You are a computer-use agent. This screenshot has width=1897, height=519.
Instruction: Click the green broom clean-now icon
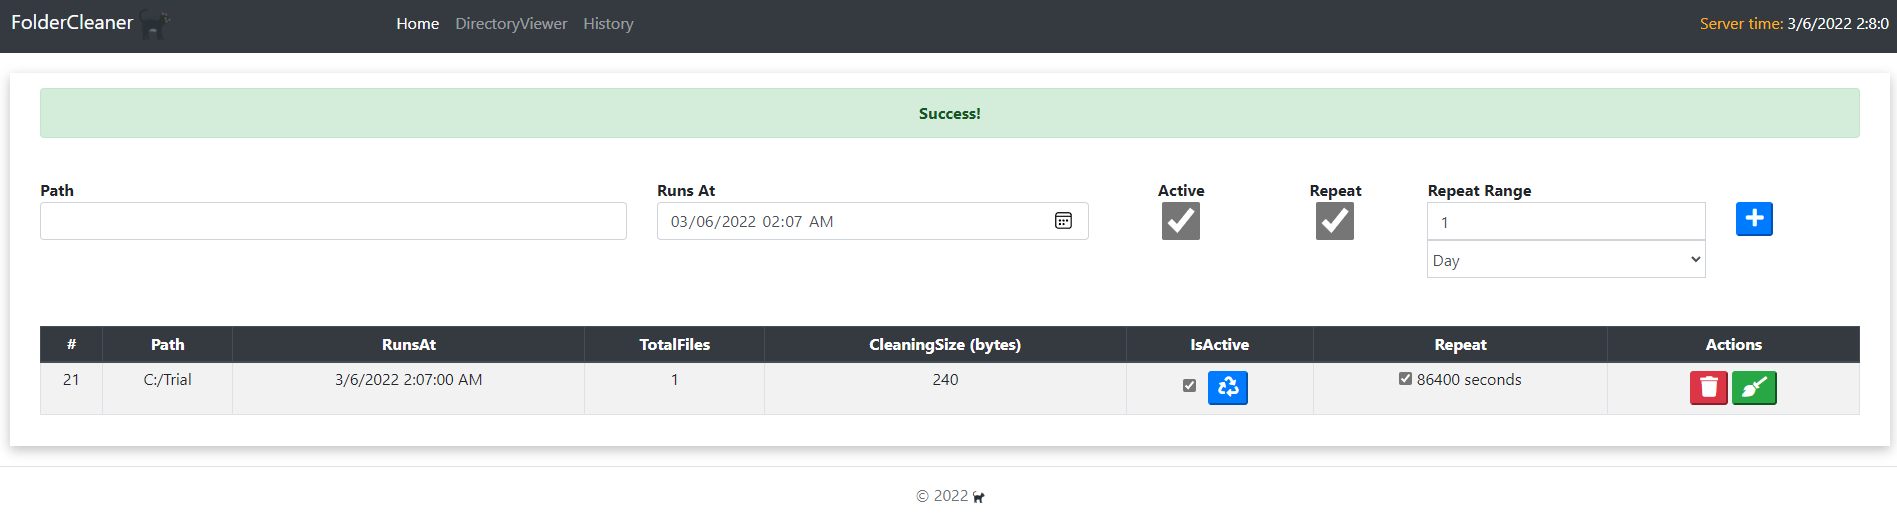point(1754,387)
